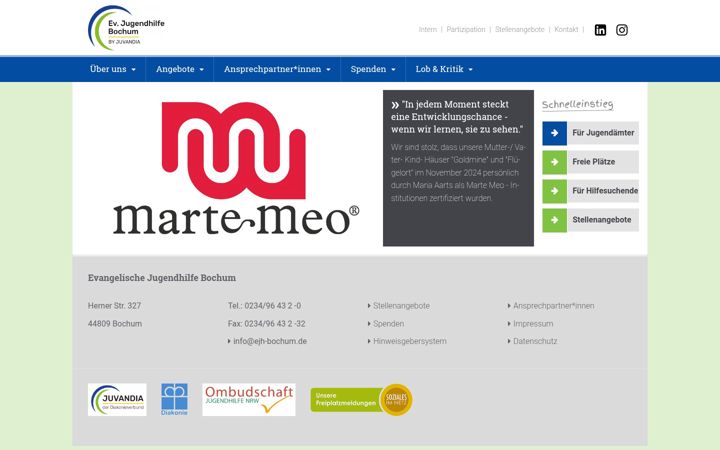Expand the Spenden dropdown arrow
This screenshot has width=720, height=450.
(x=393, y=70)
